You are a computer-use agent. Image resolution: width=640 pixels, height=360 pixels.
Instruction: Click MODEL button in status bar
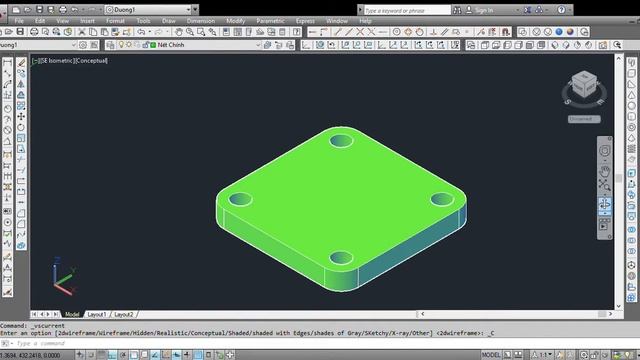[x=491, y=355]
